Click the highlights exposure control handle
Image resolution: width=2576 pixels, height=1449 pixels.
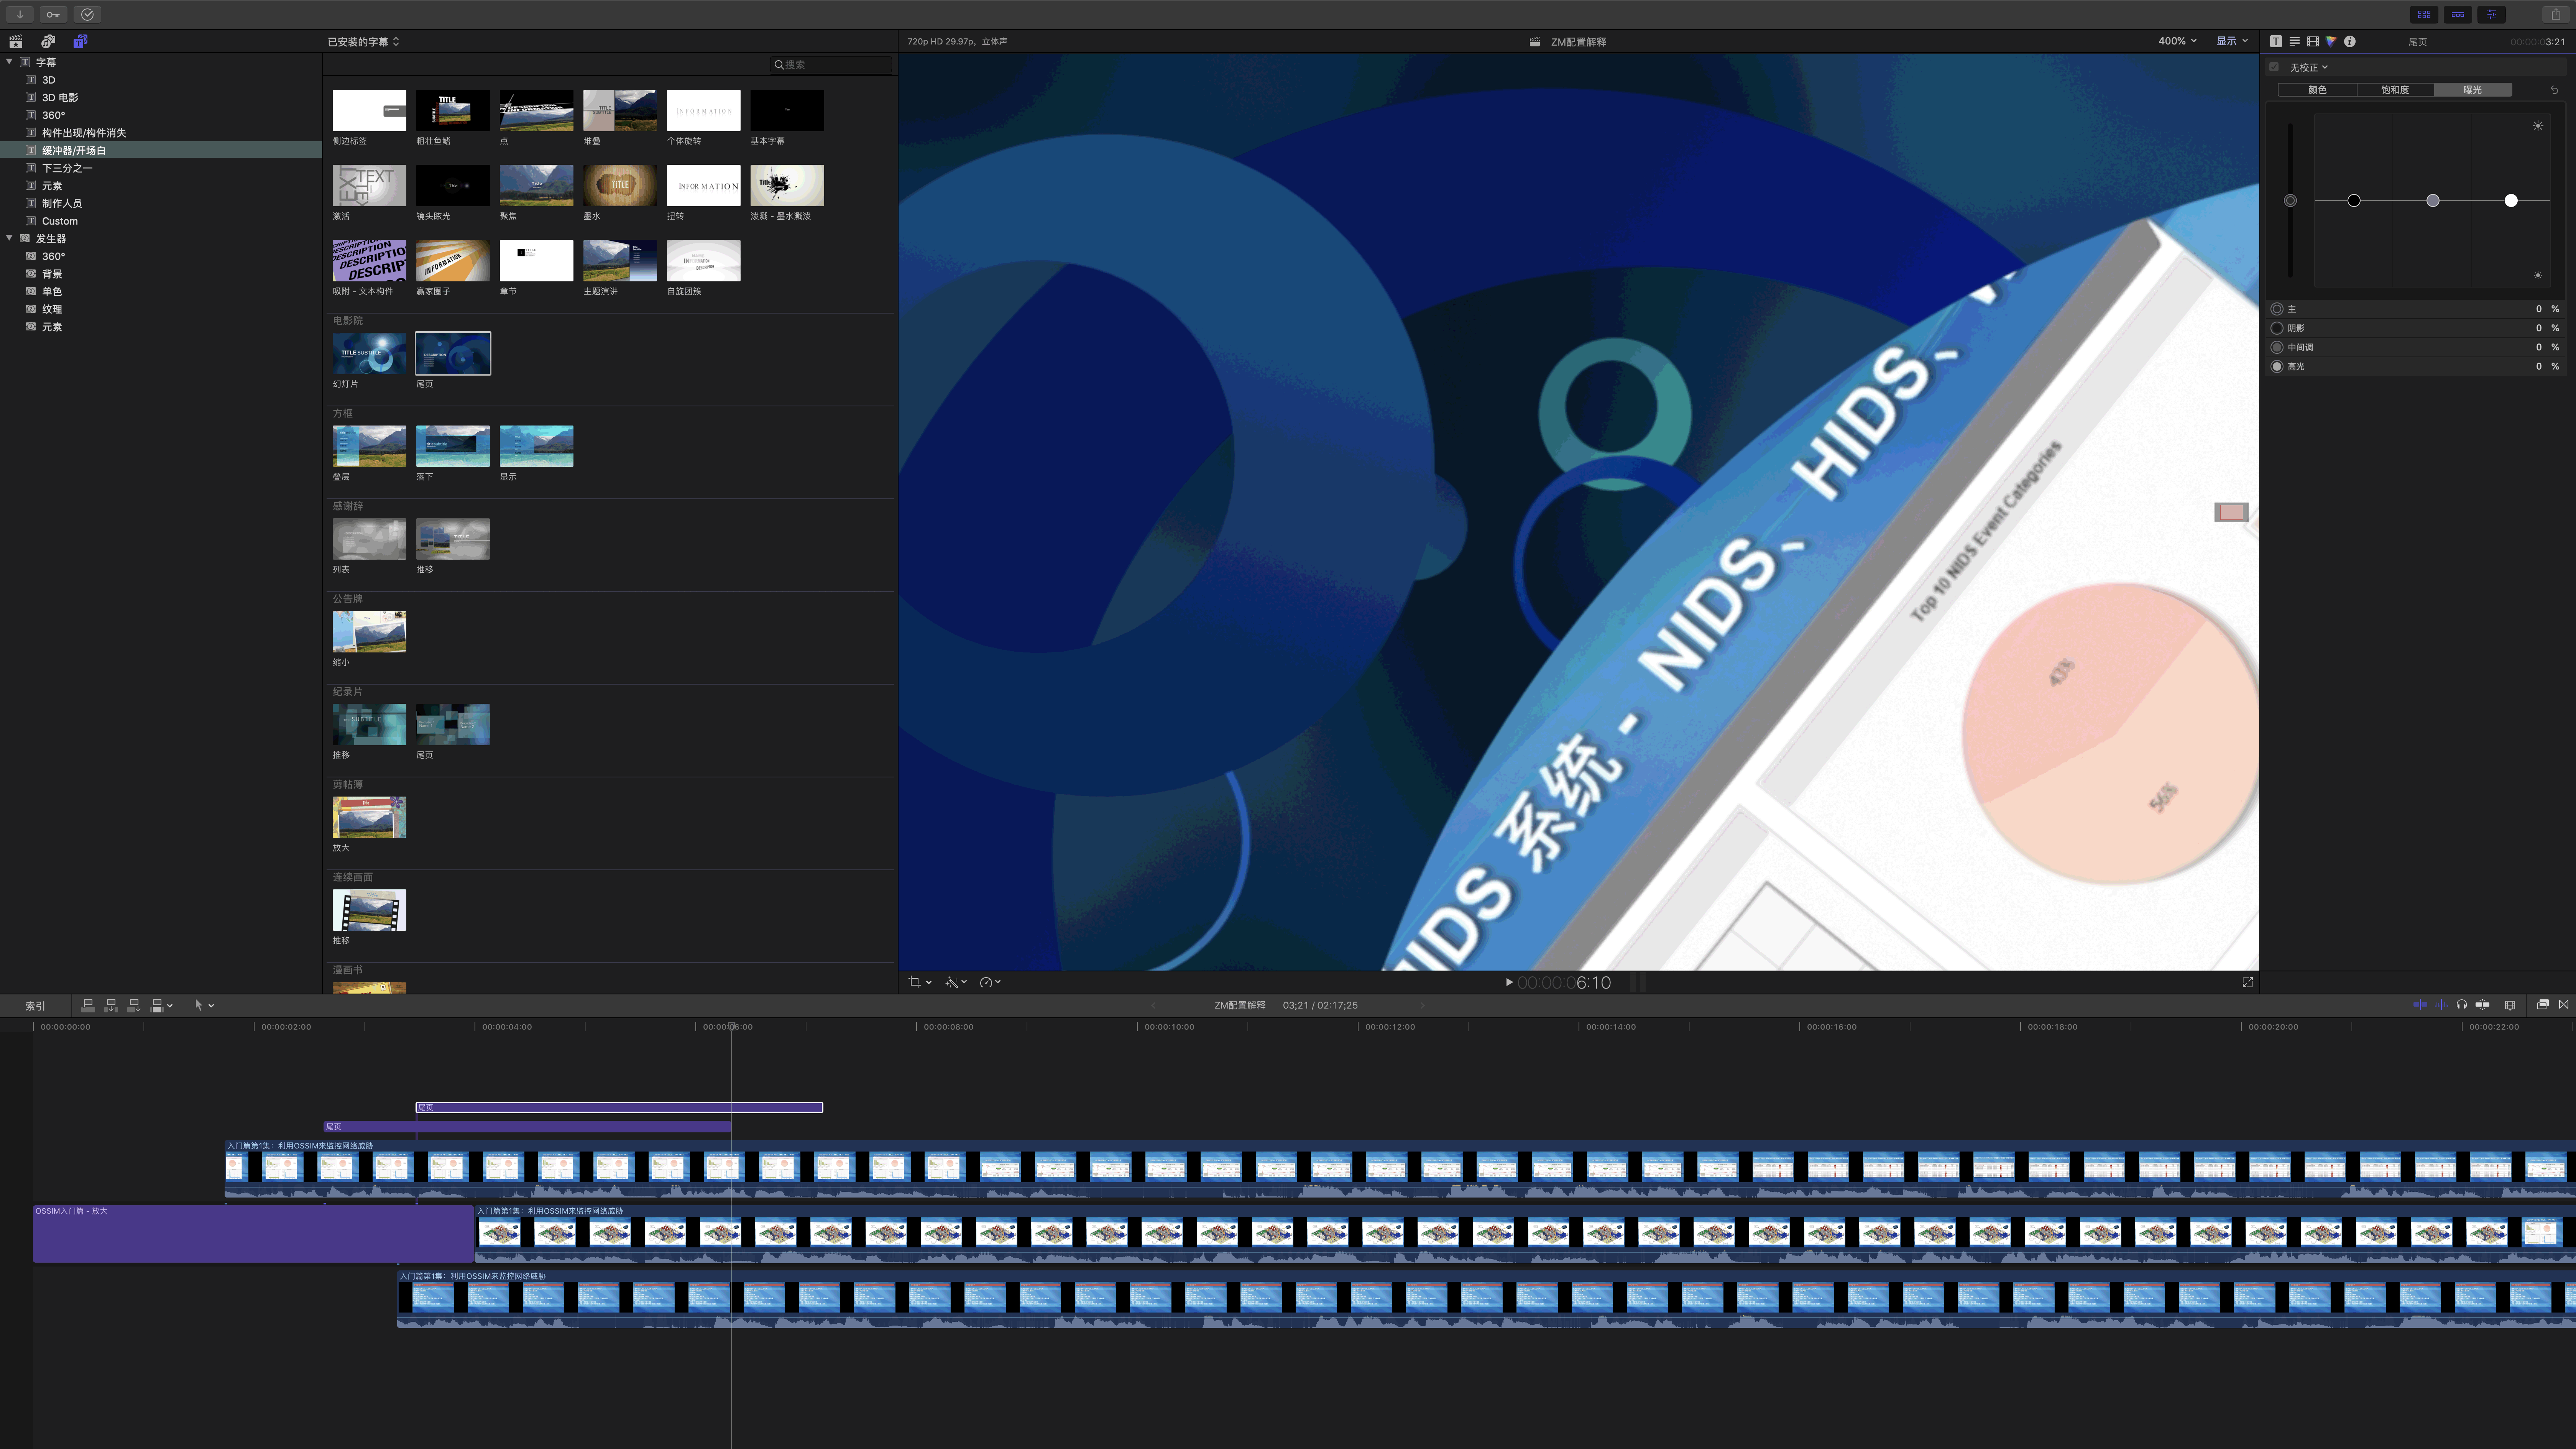2510,201
